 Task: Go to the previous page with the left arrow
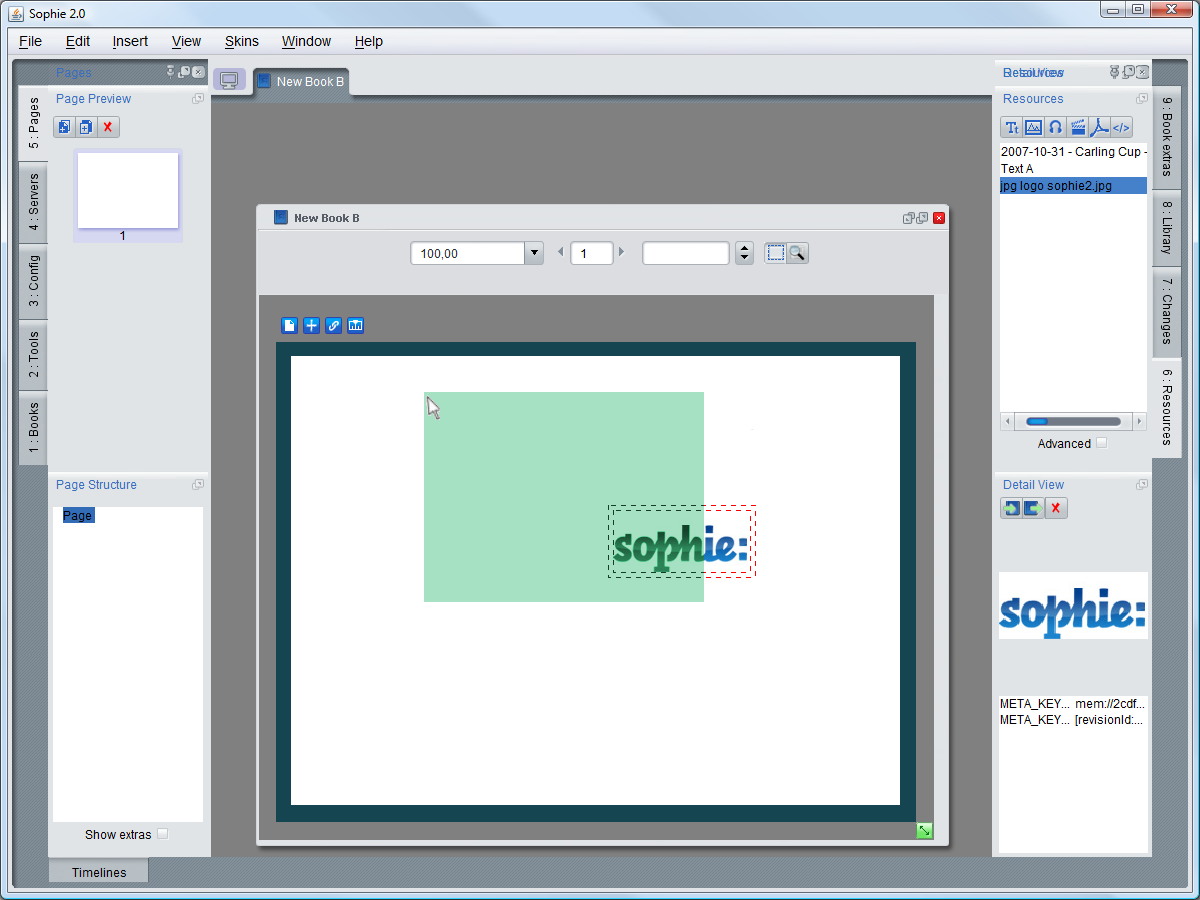(560, 252)
